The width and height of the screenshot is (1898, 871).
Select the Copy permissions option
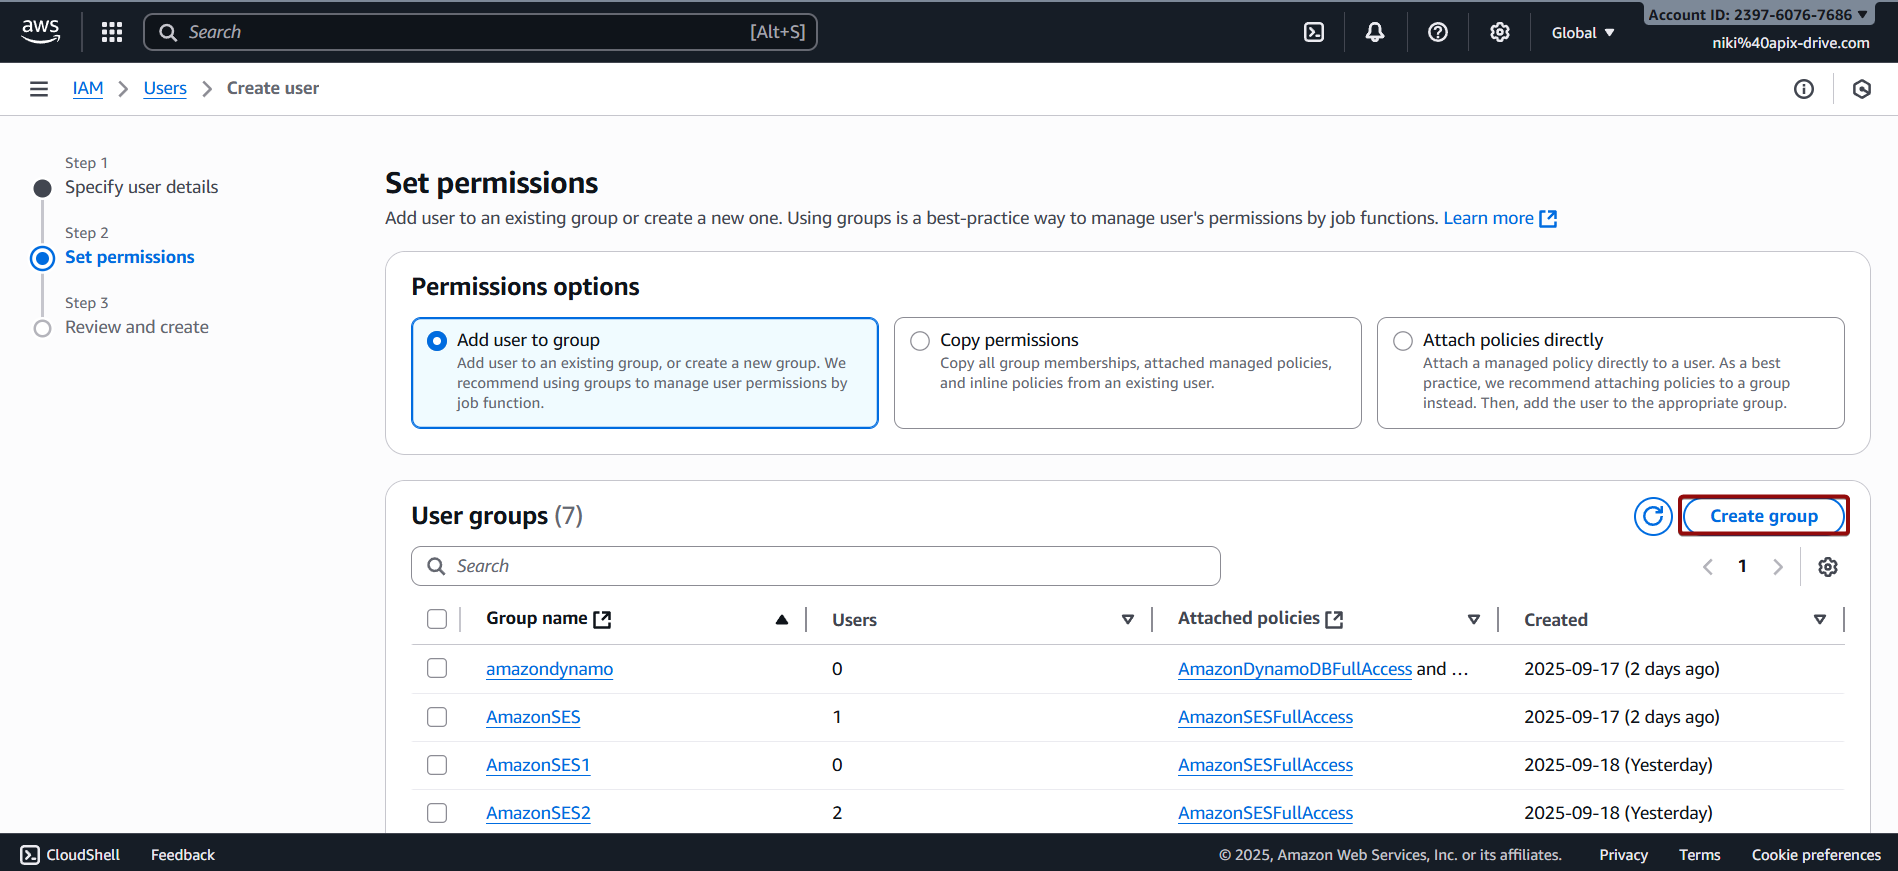[x=920, y=341]
